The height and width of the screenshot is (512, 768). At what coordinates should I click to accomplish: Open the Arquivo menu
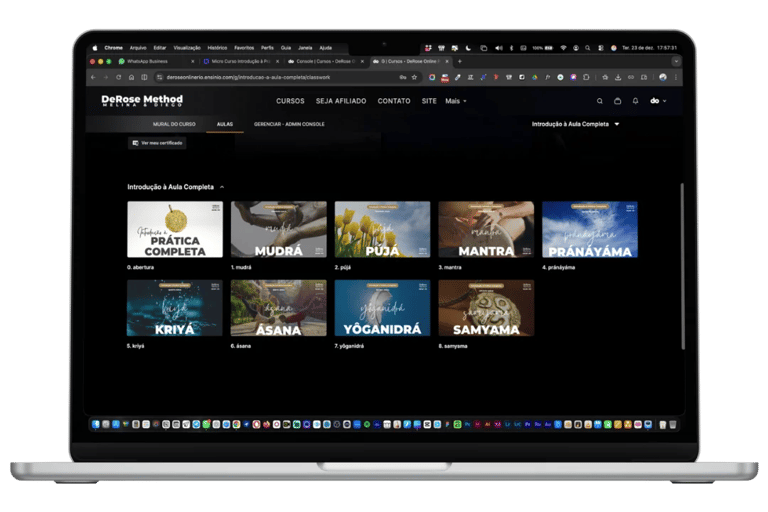pyautogui.click(x=138, y=48)
